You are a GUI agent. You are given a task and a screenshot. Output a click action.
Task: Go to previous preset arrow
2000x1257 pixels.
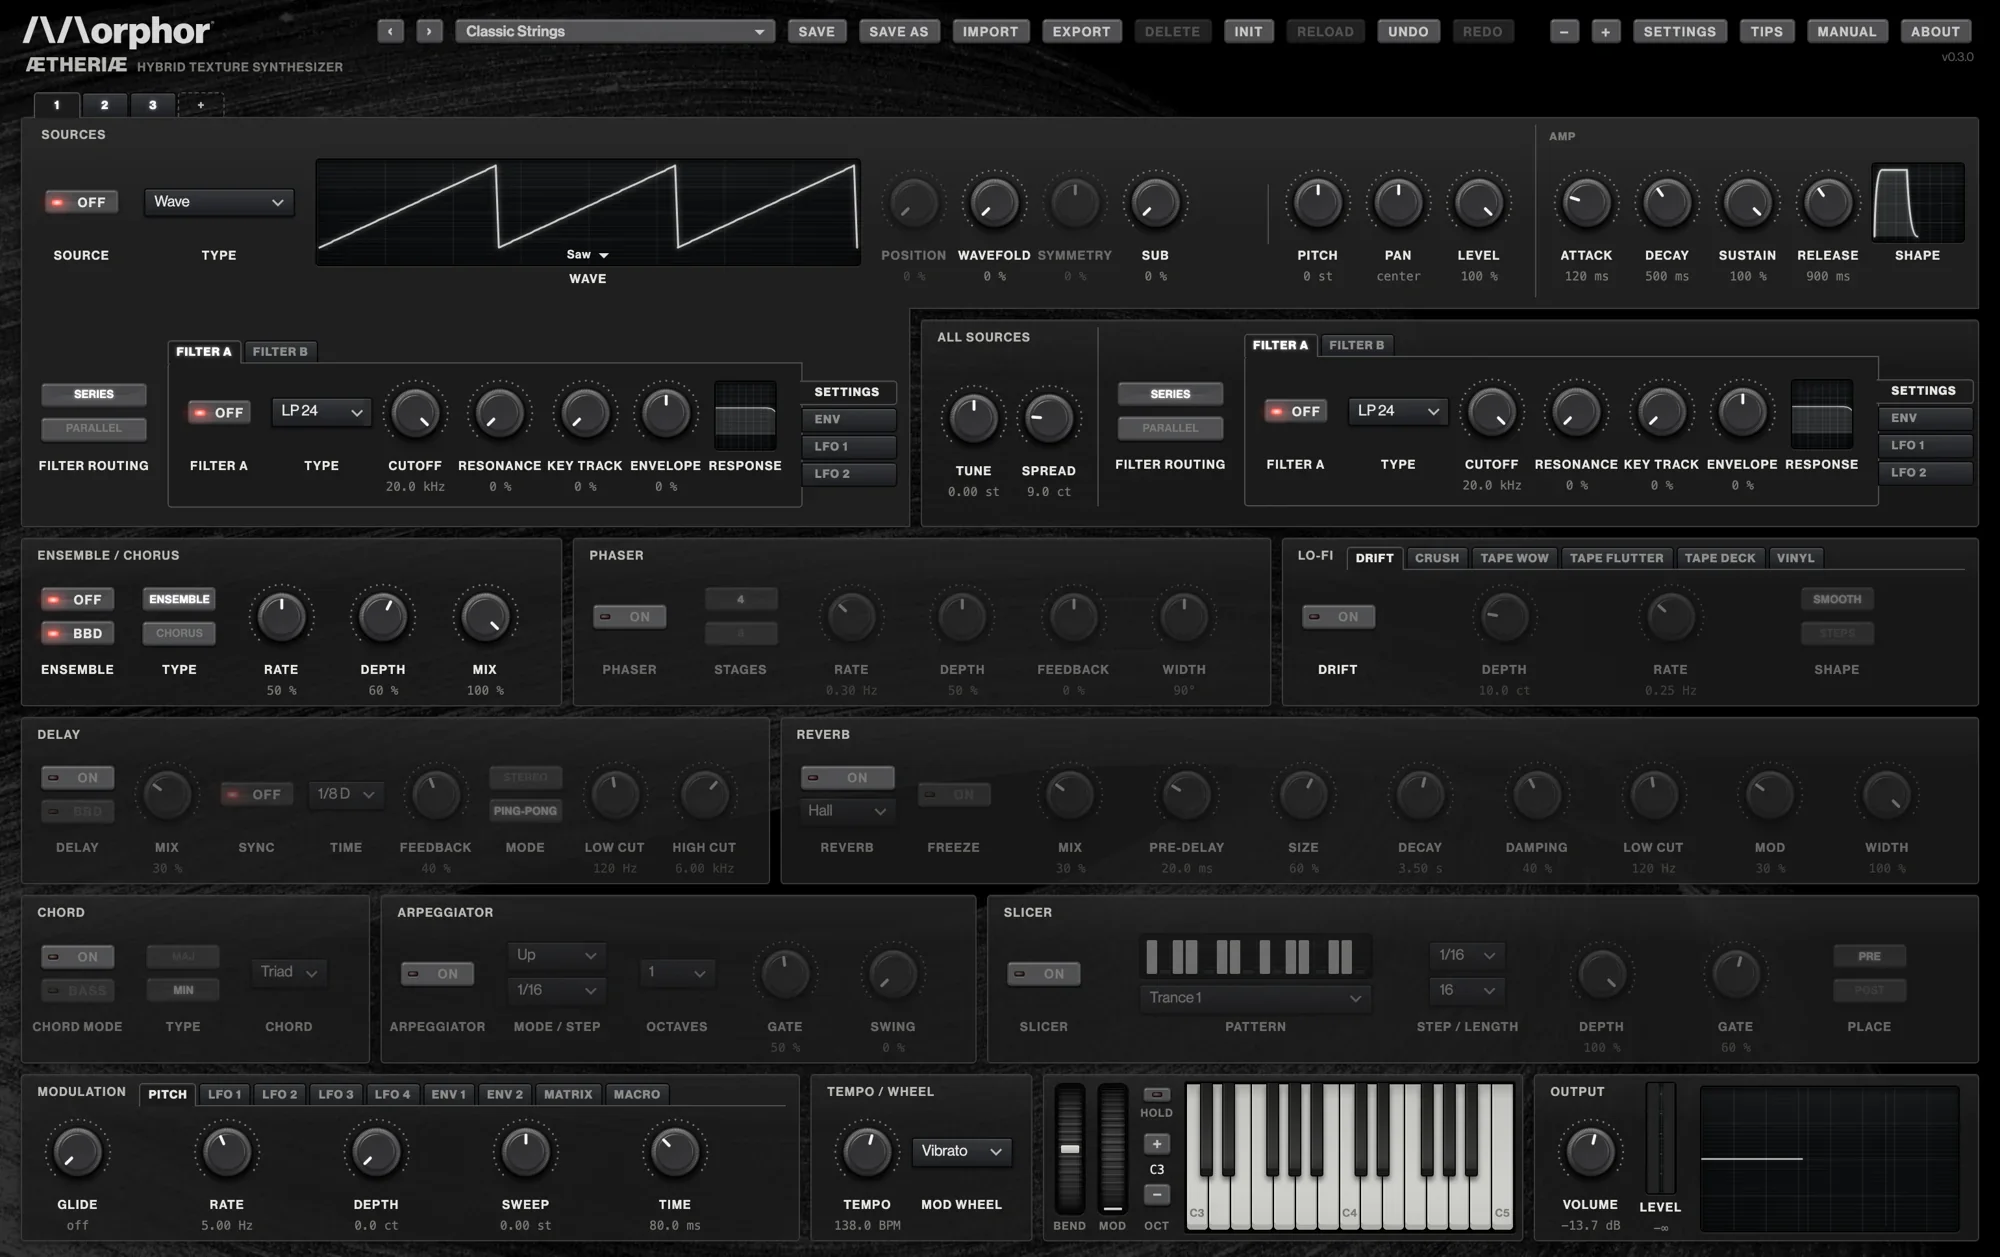pos(390,31)
